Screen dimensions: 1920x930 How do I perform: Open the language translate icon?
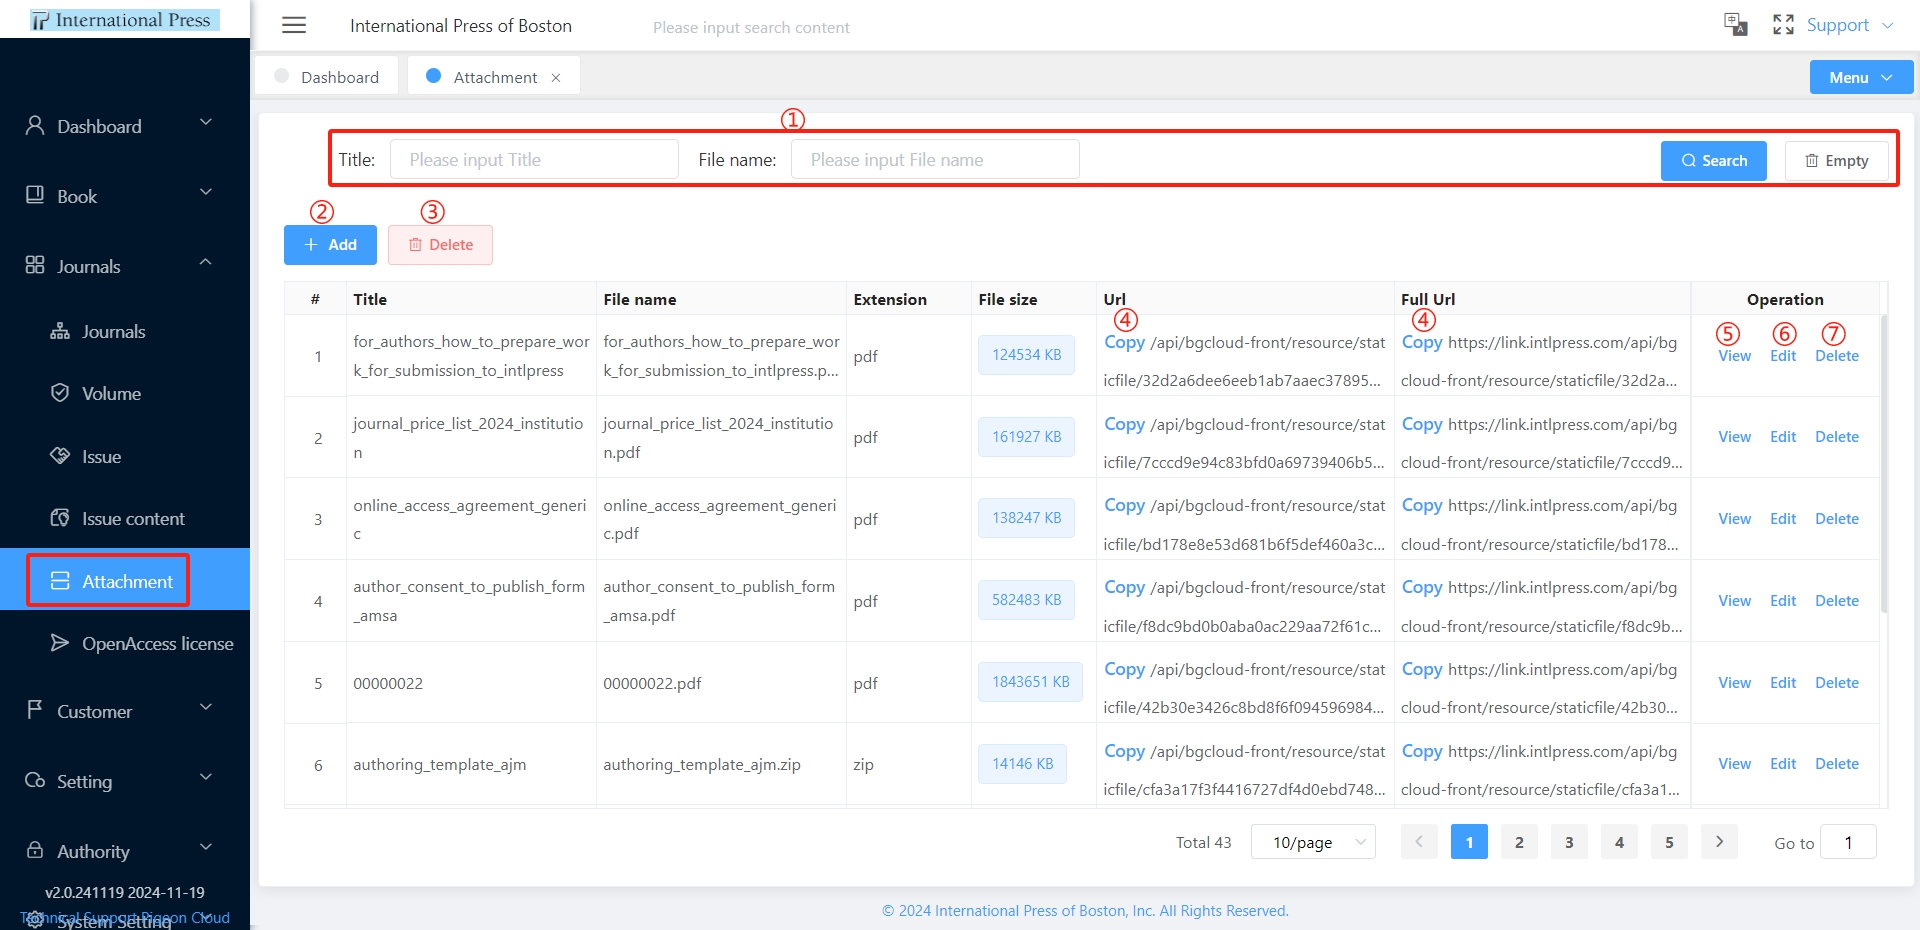[1735, 24]
